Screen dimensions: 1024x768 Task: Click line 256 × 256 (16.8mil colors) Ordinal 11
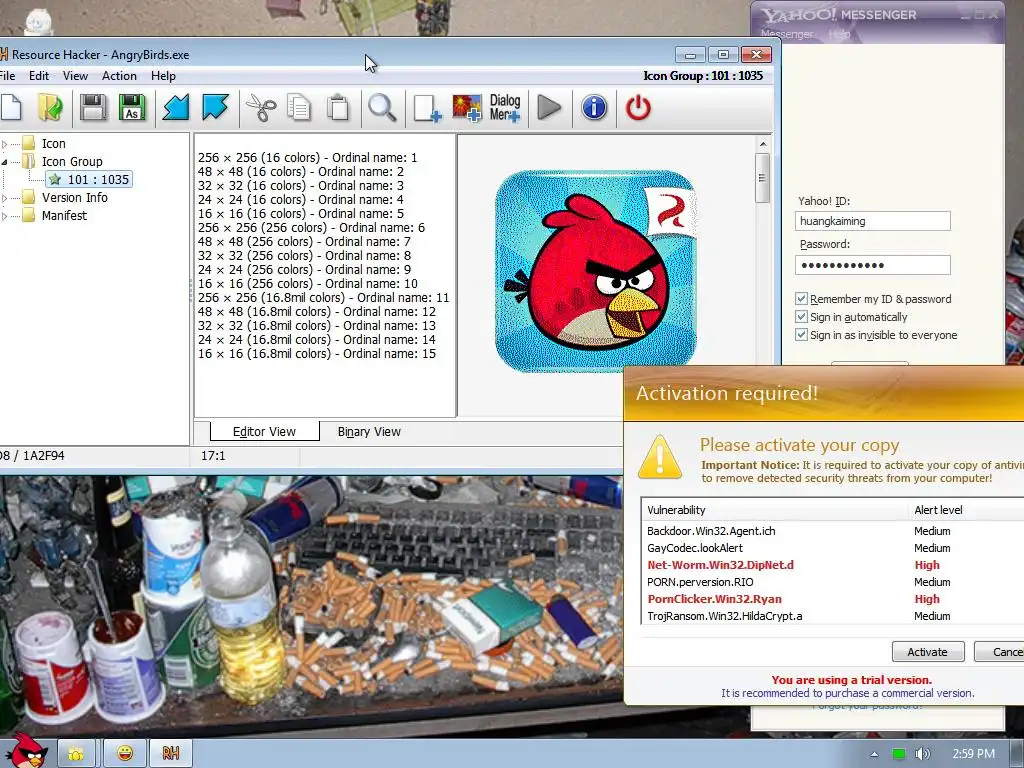[323, 297]
